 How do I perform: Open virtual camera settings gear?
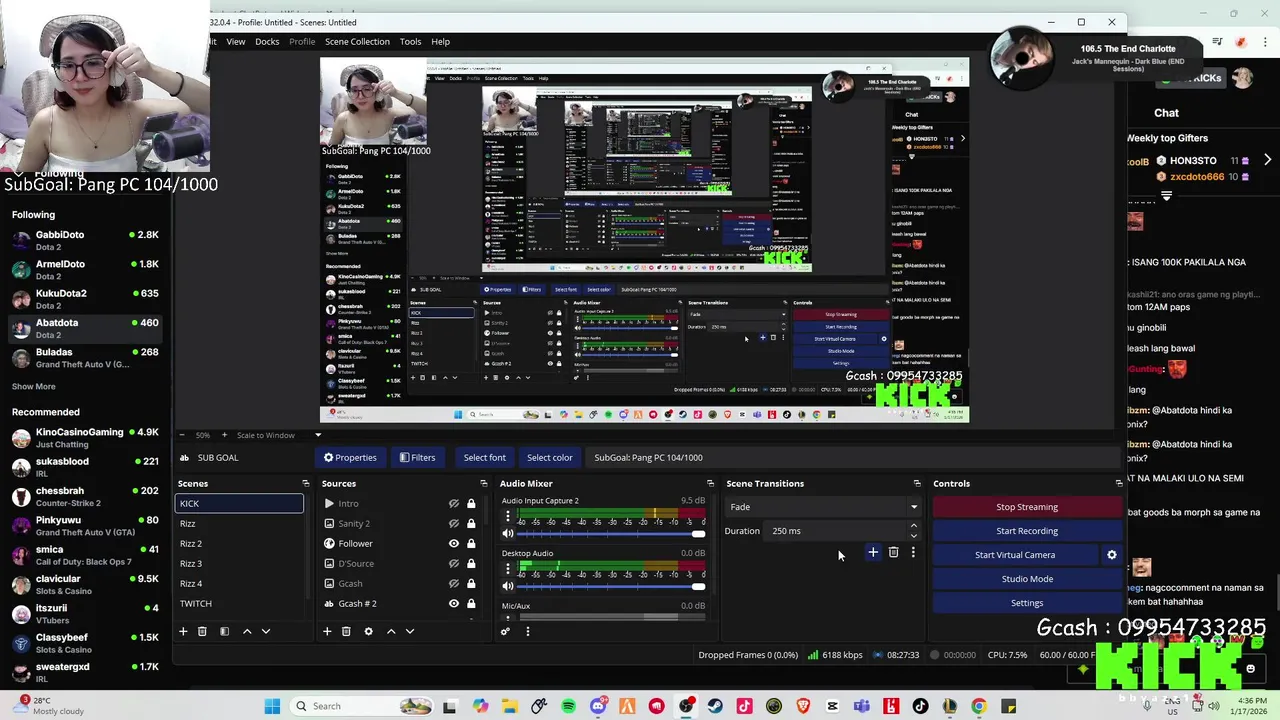pyautogui.click(x=1111, y=555)
